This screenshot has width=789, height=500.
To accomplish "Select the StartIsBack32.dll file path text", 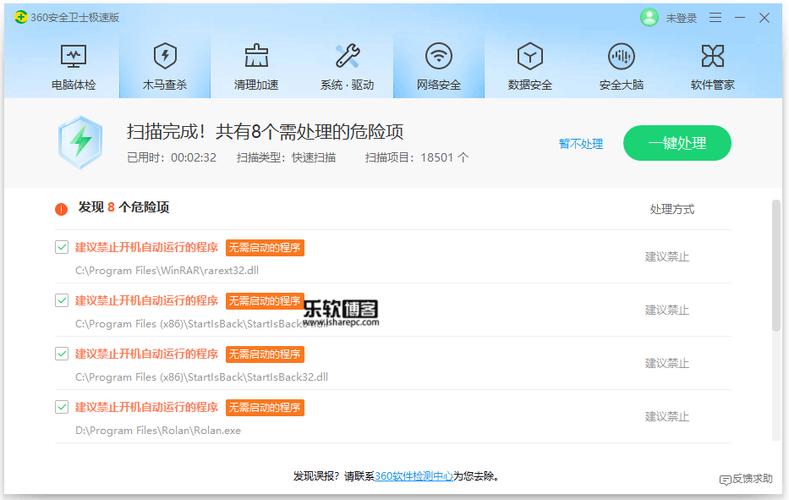I will point(201,377).
